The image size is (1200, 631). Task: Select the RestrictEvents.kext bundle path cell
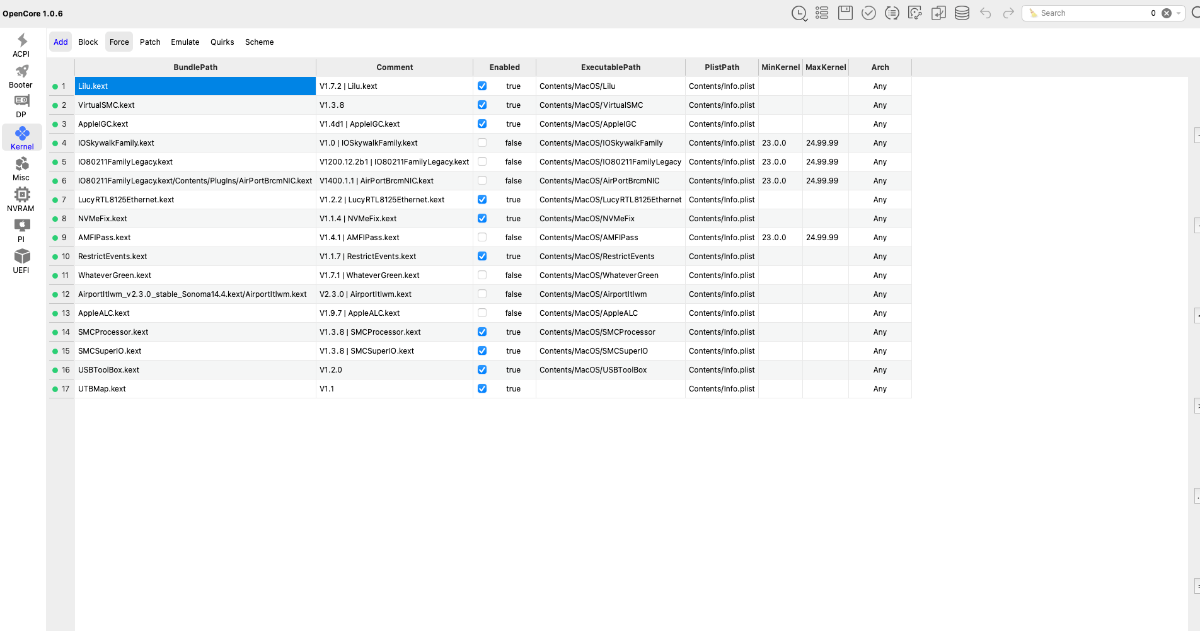pos(196,256)
